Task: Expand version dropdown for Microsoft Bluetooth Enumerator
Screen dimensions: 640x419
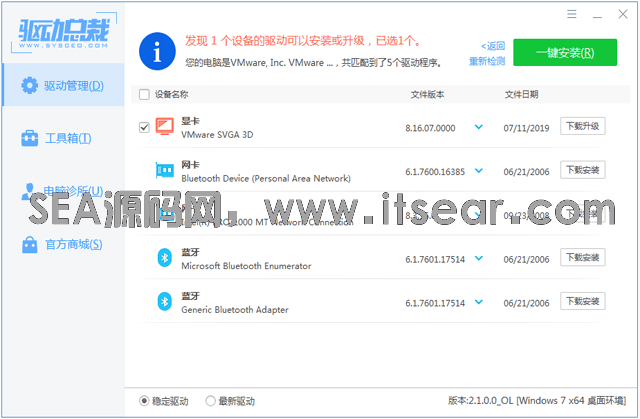Action: tap(479, 258)
